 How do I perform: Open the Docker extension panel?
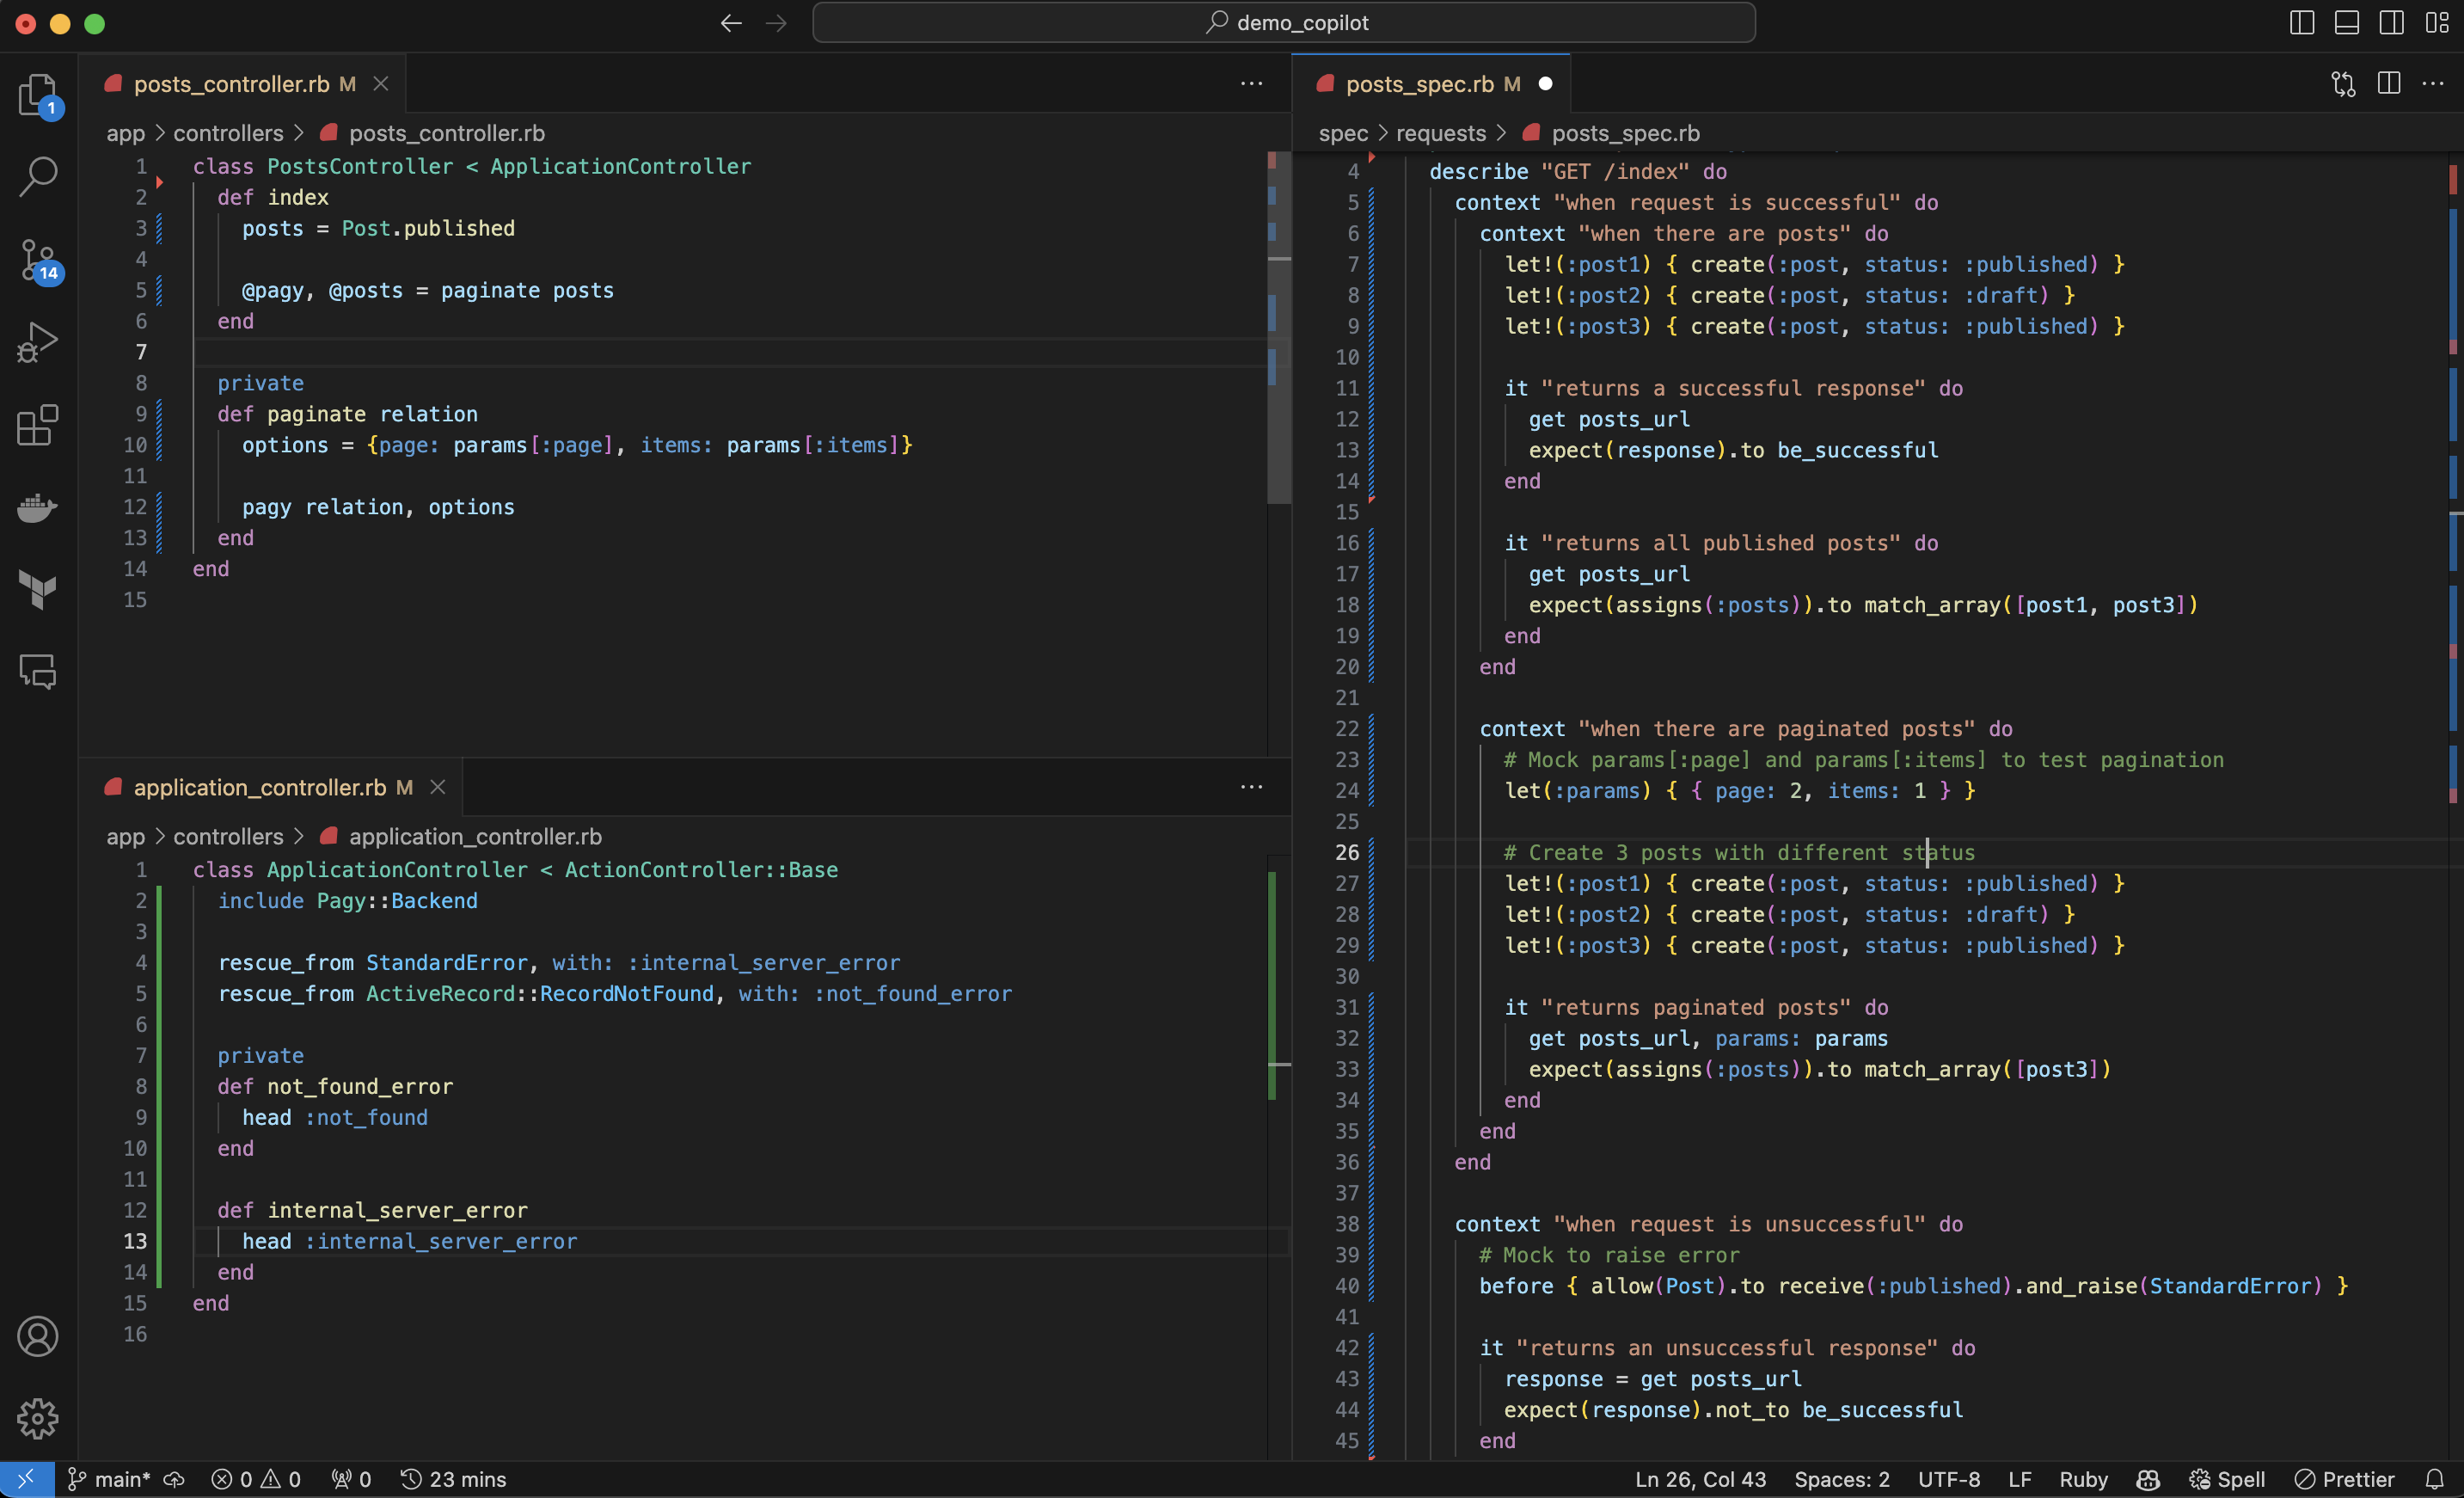[38, 508]
